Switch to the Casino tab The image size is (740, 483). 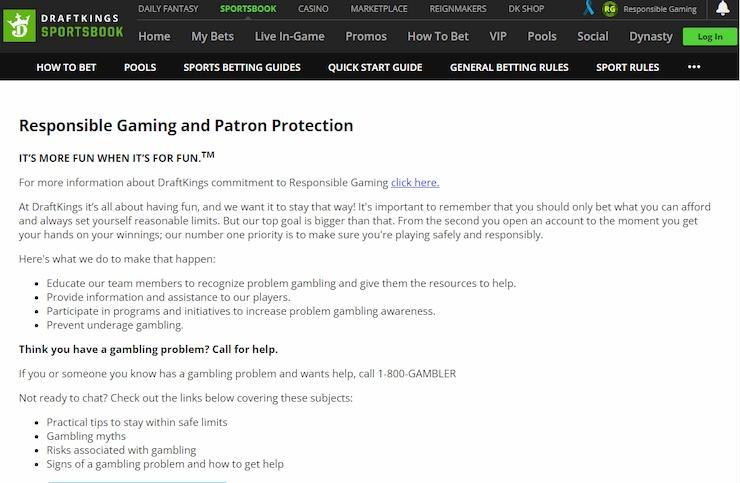coord(313,8)
